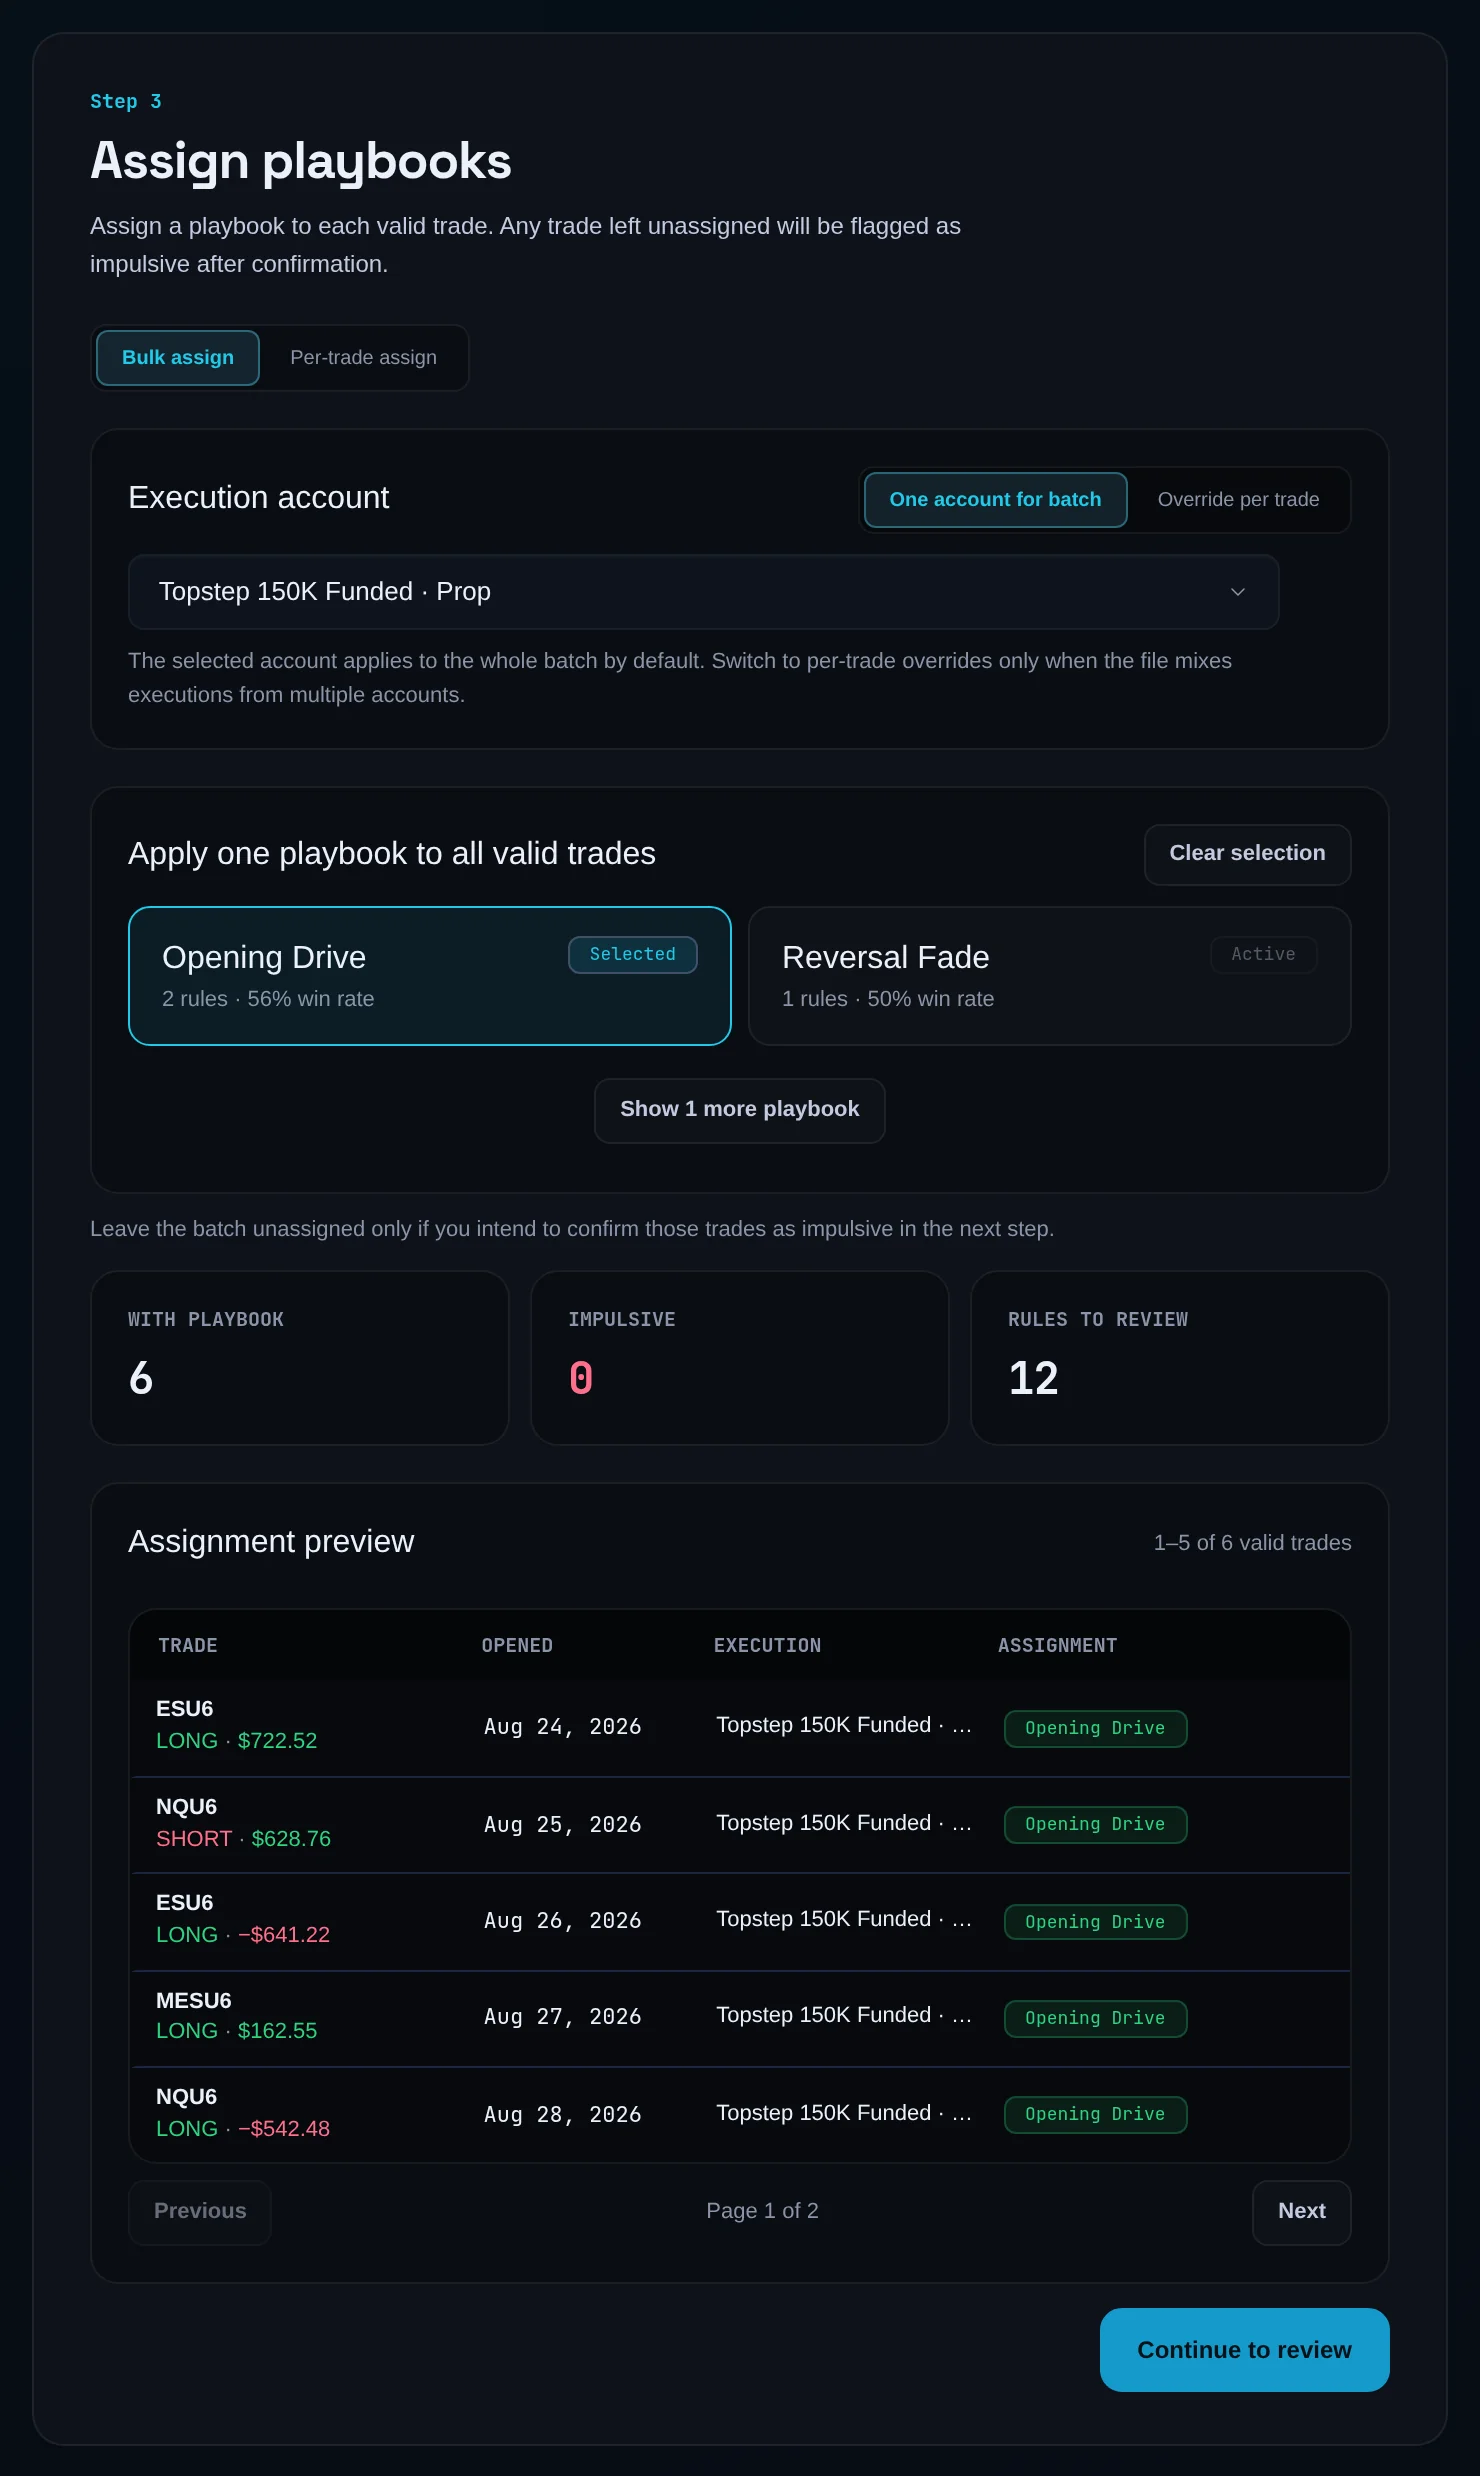Switch to Per-trade assign mode
1480x2476 pixels.
point(363,358)
